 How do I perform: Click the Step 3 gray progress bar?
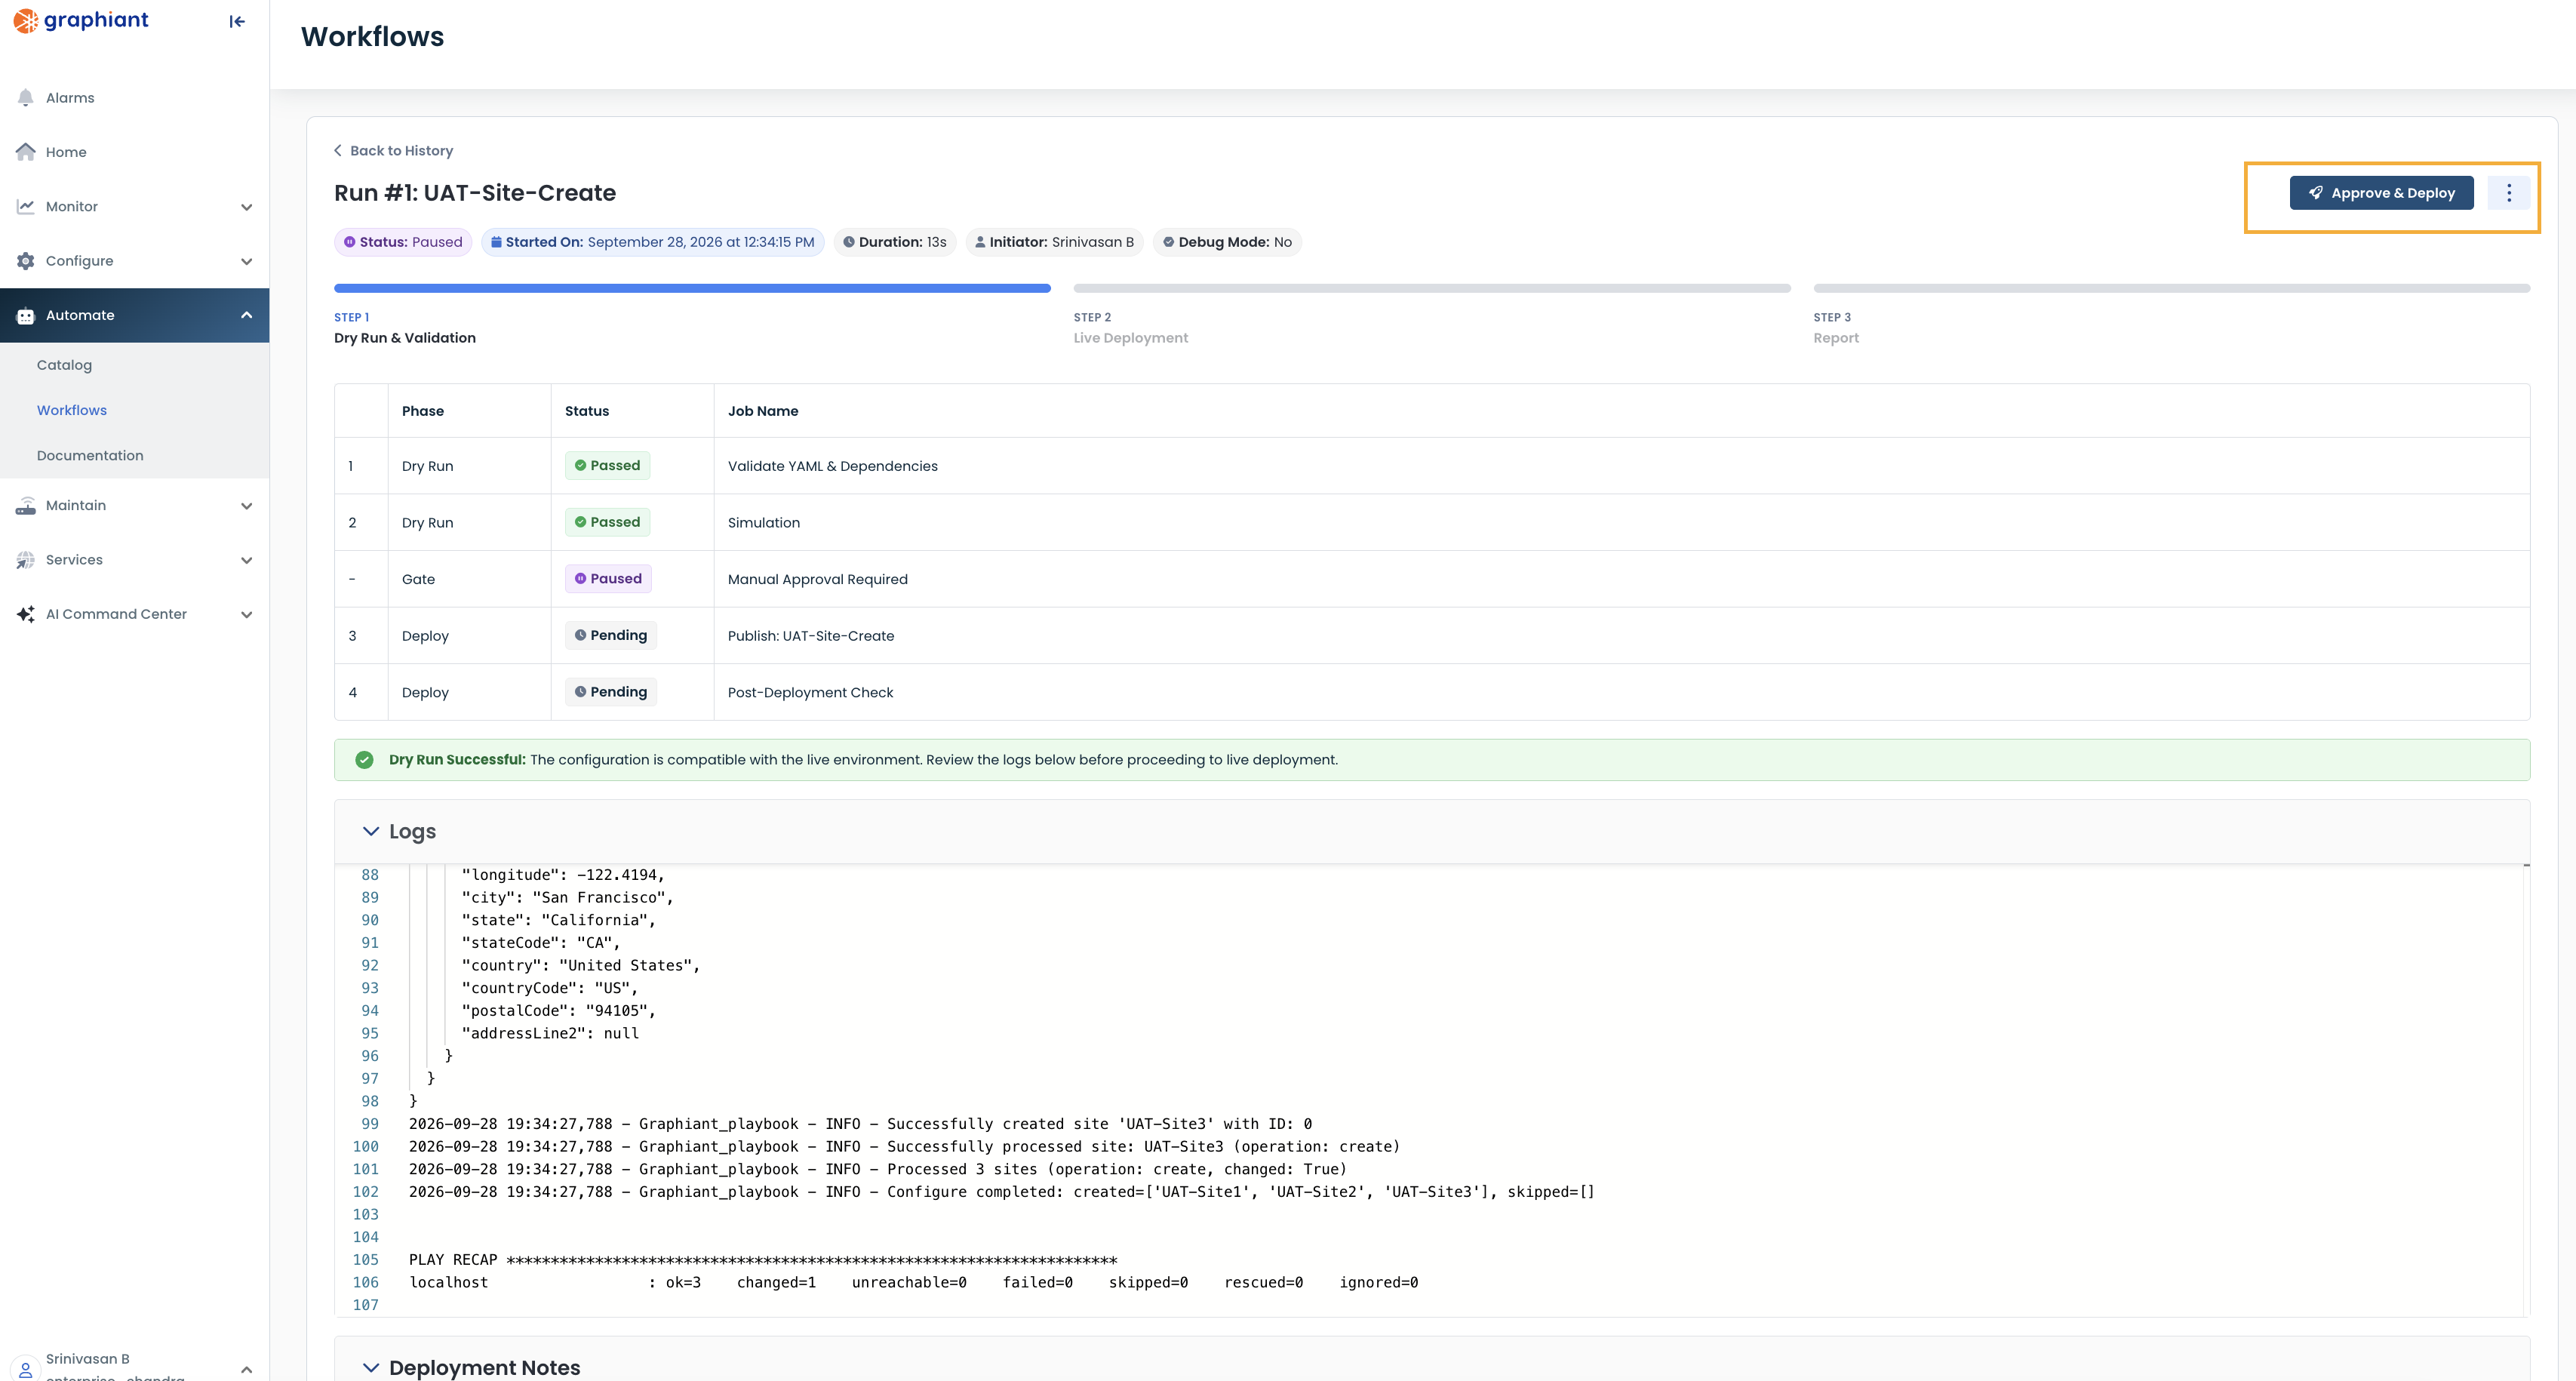[x=2172, y=288]
